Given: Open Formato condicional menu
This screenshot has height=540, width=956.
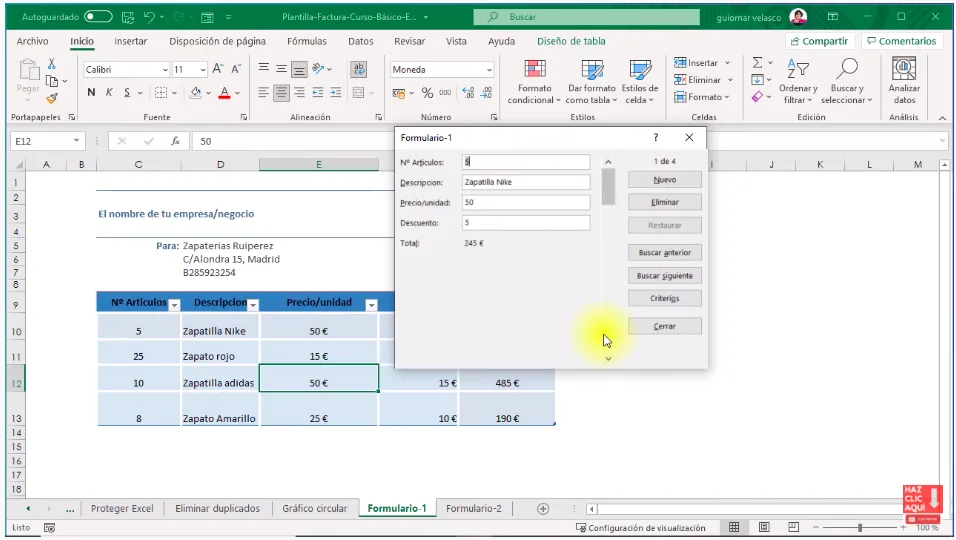Looking at the screenshot, I should [534, 82].
